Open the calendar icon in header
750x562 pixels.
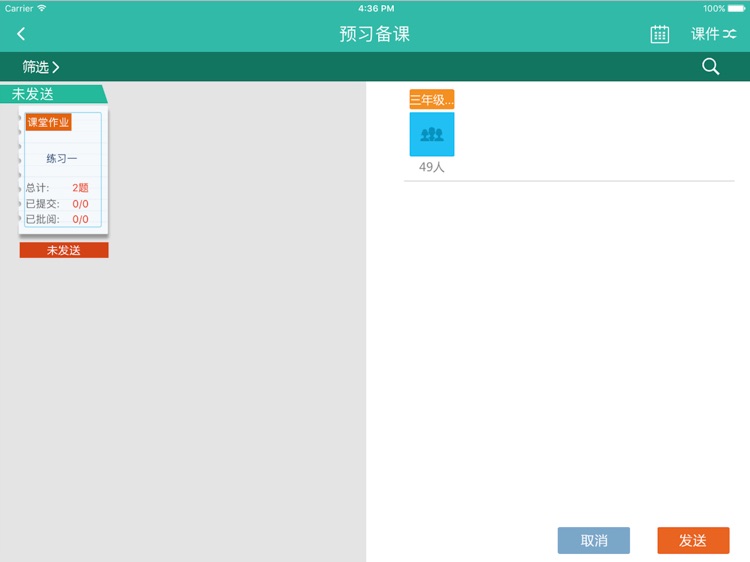click(x=660, y=34)
